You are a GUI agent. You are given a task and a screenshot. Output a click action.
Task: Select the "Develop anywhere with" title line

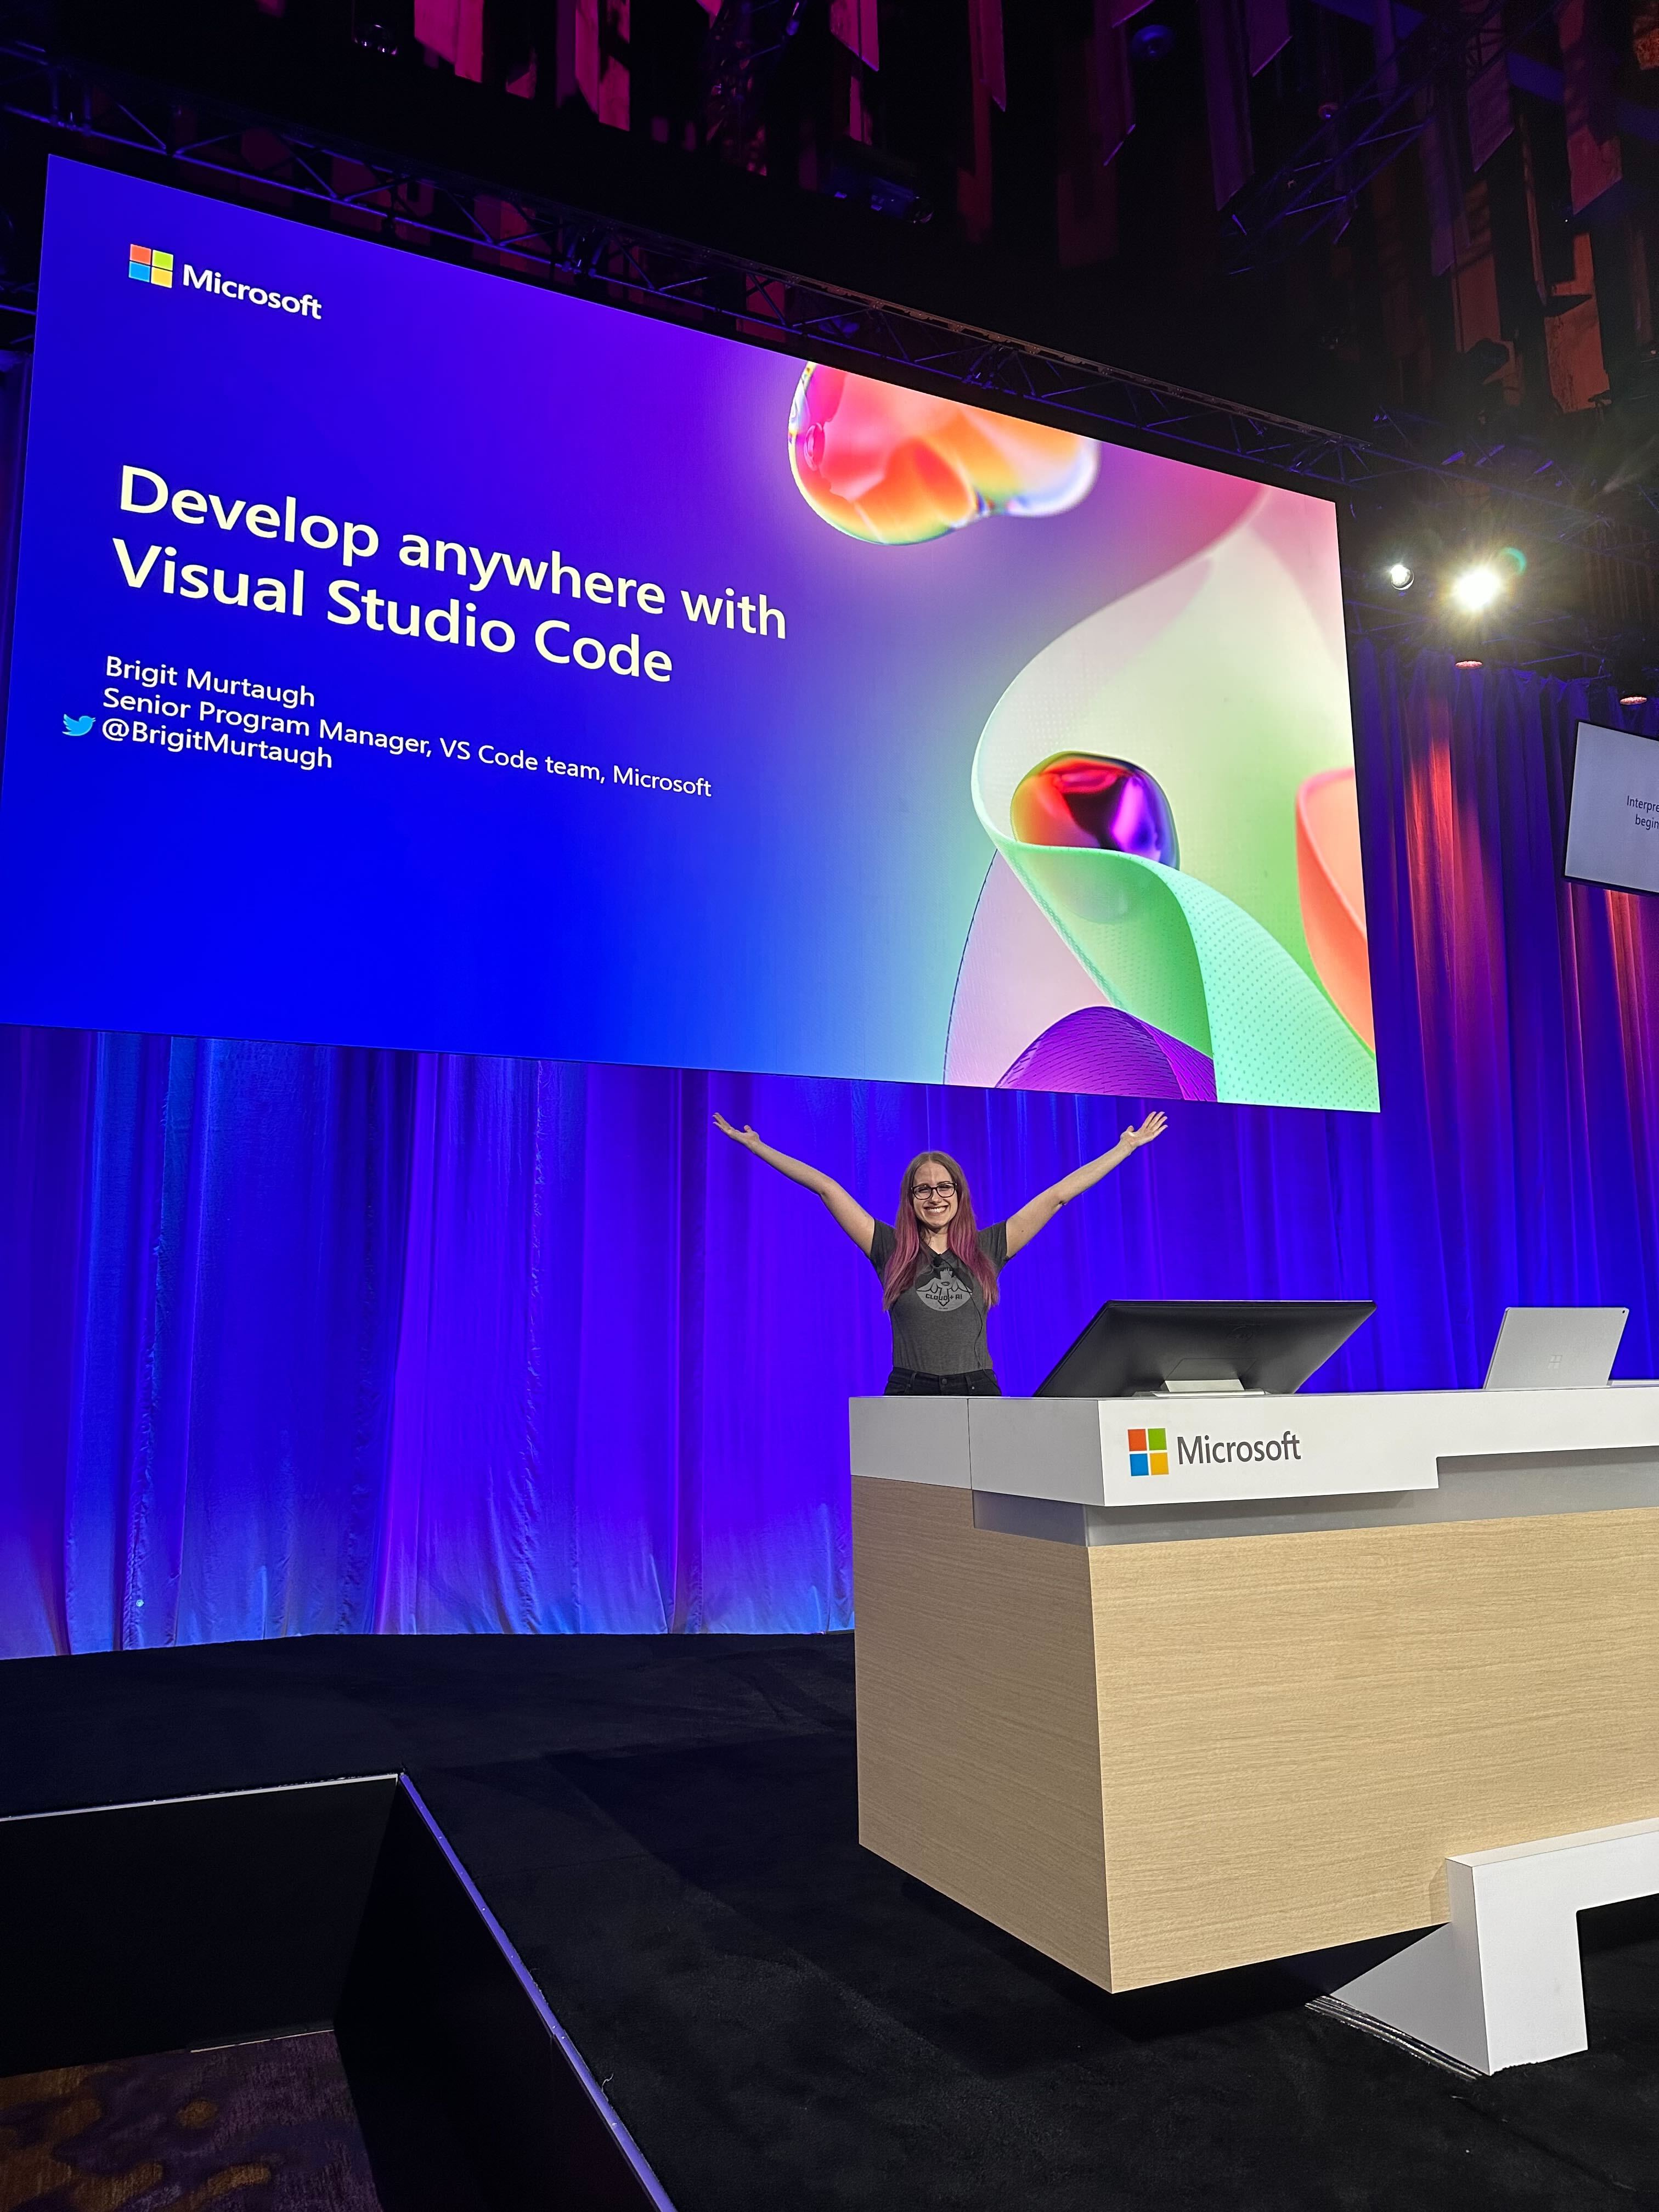[x=452, y=551]
